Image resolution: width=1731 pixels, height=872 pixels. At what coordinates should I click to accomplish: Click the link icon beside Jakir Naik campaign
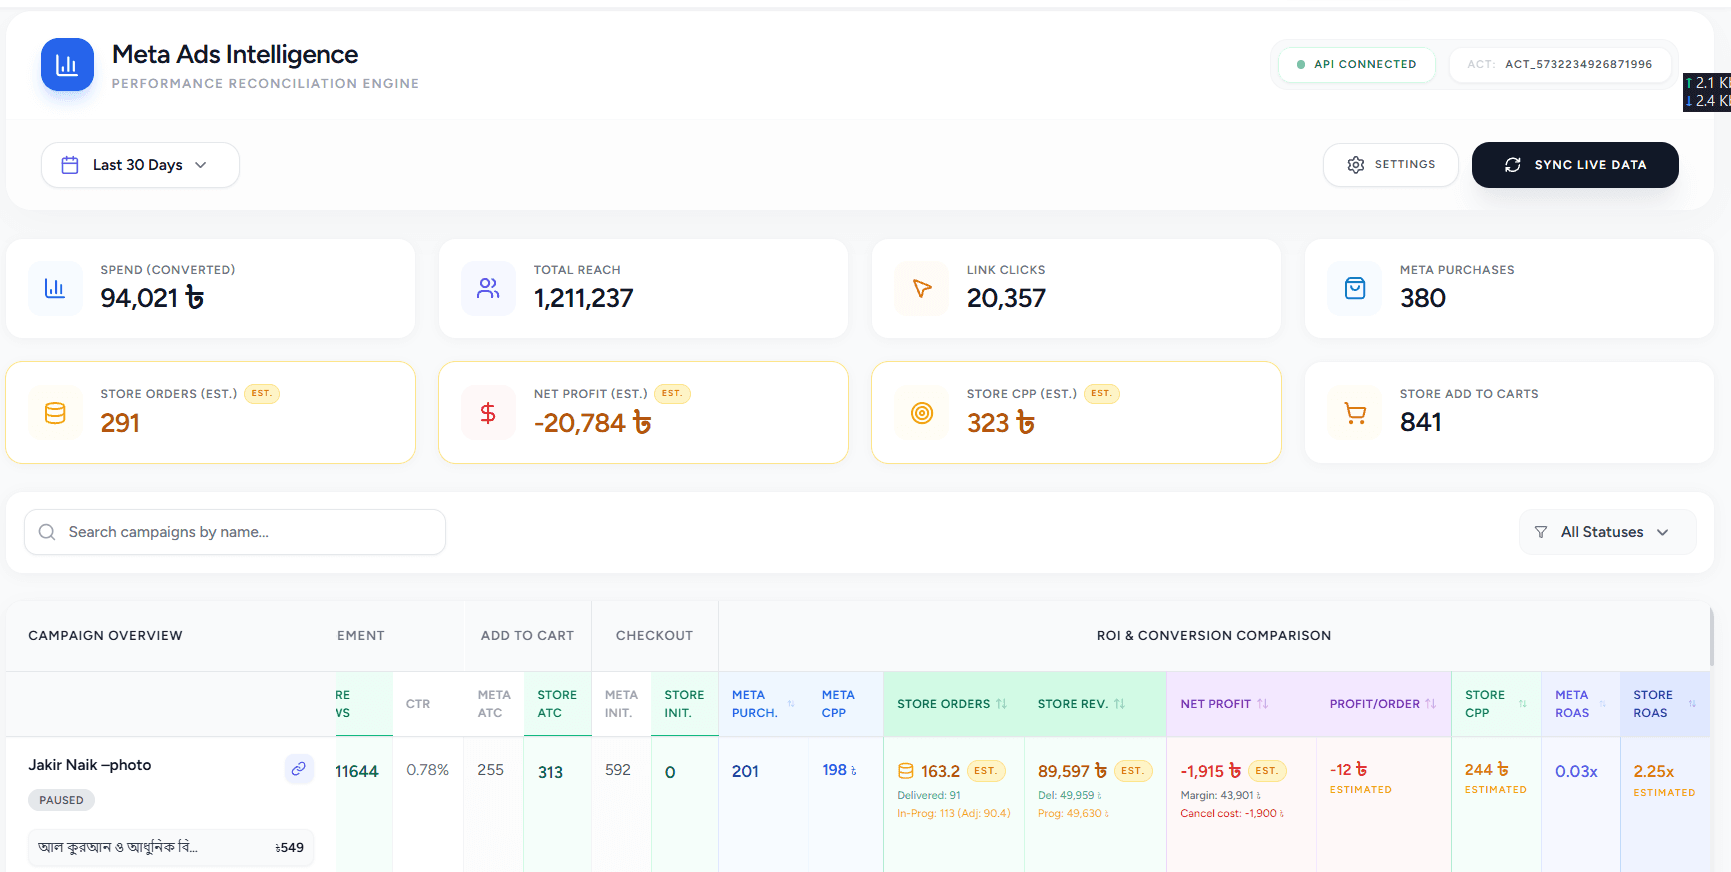299,769
